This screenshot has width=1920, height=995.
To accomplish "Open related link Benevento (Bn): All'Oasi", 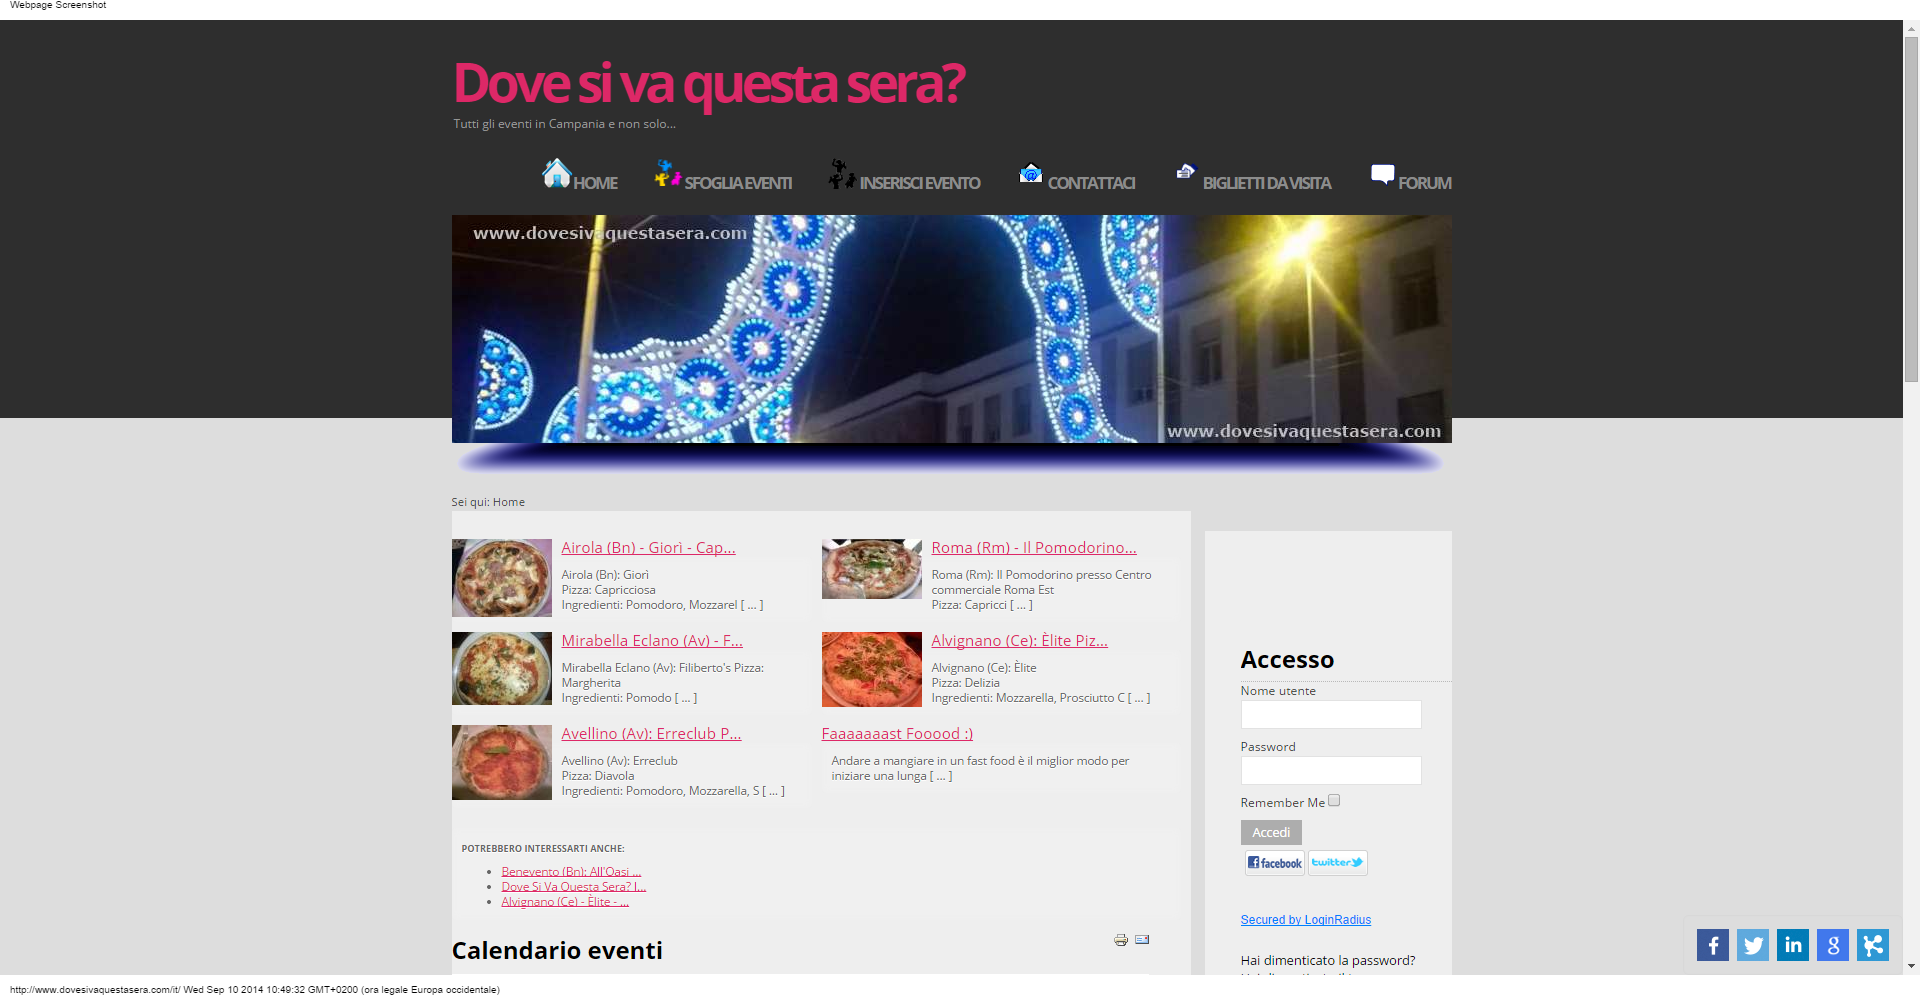I will [x=571, y=872].
